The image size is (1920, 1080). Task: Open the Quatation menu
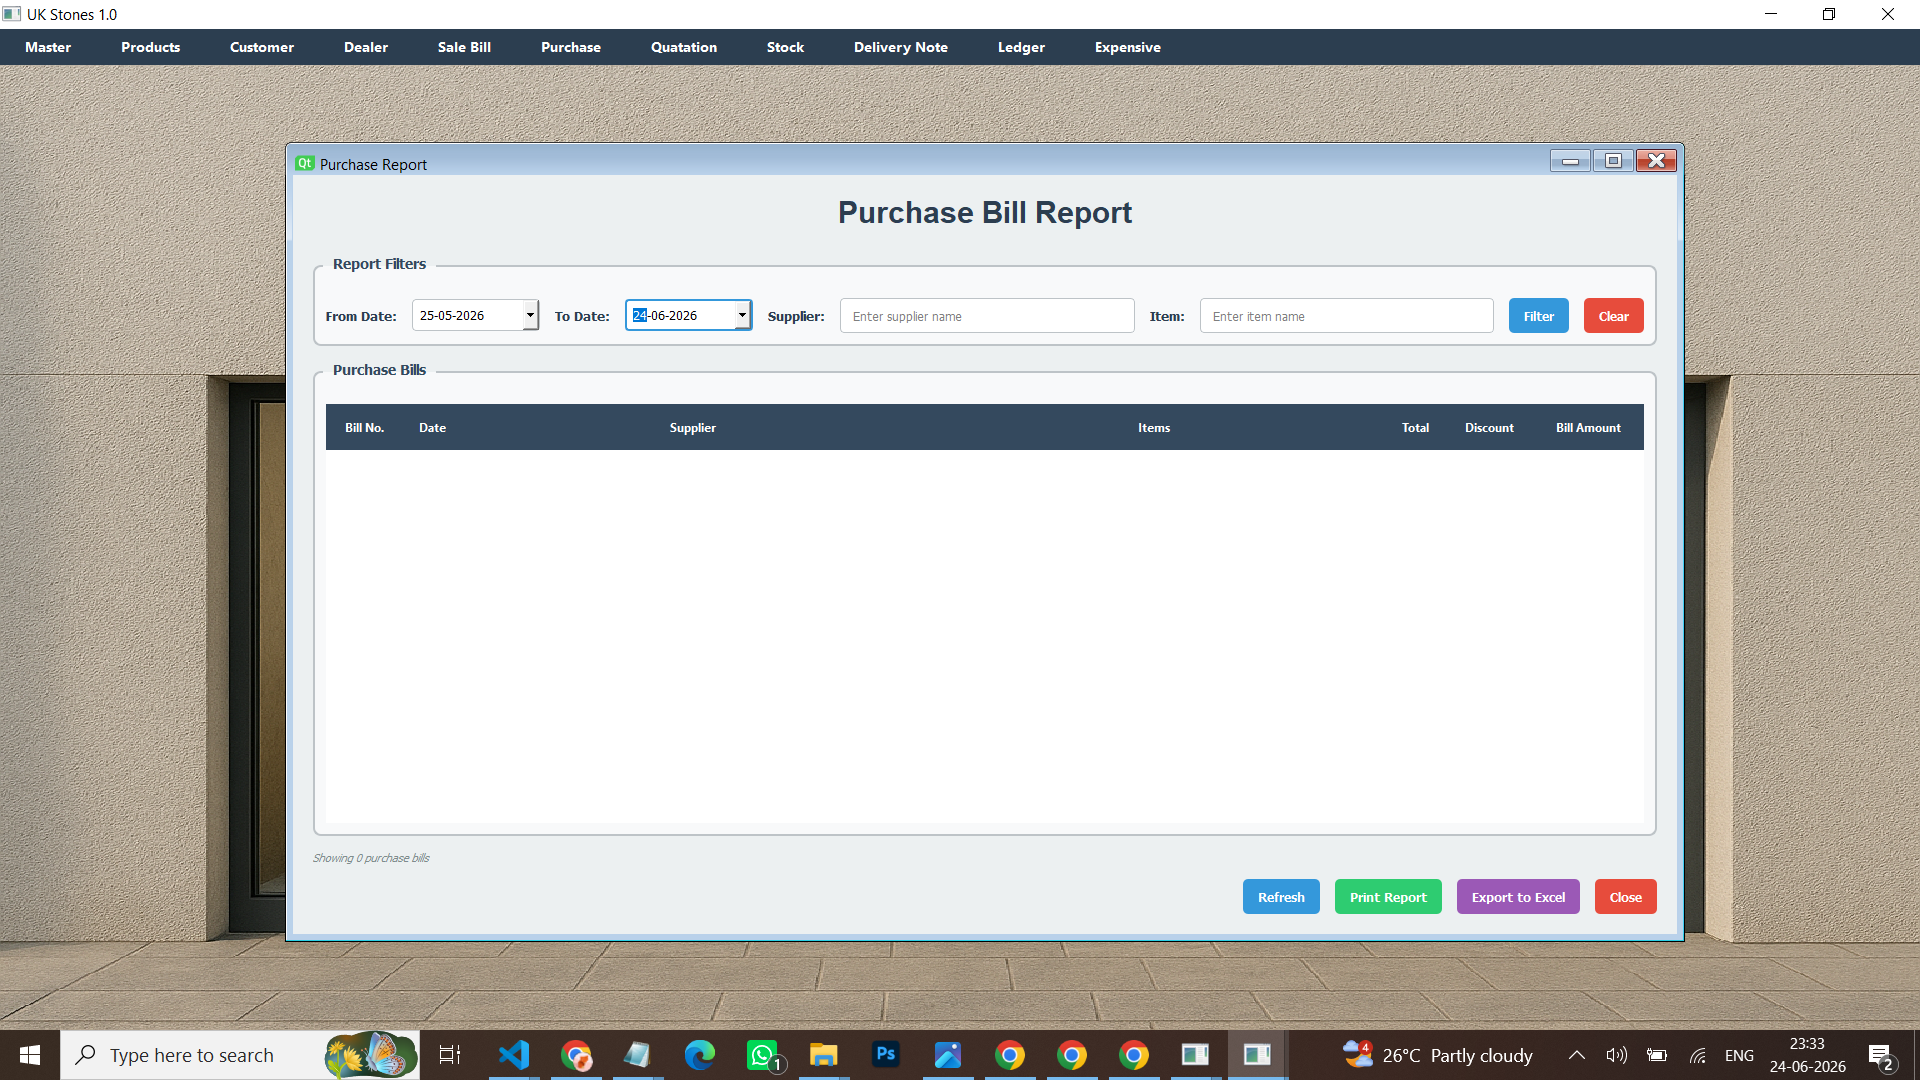click(x=683, y=47)
